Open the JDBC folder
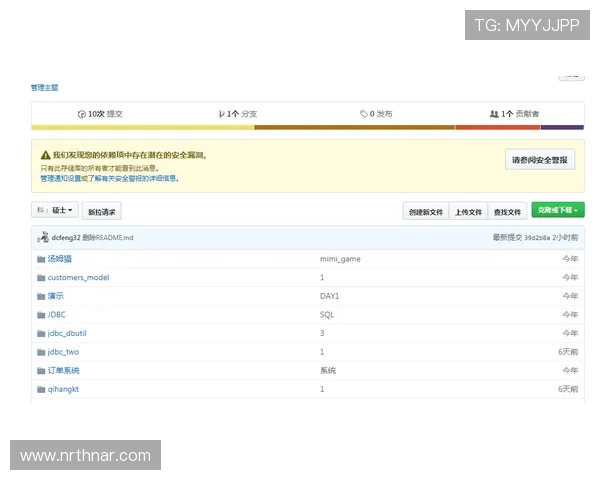Viewport: 600px width, 480px height. [x=57, y=315]
